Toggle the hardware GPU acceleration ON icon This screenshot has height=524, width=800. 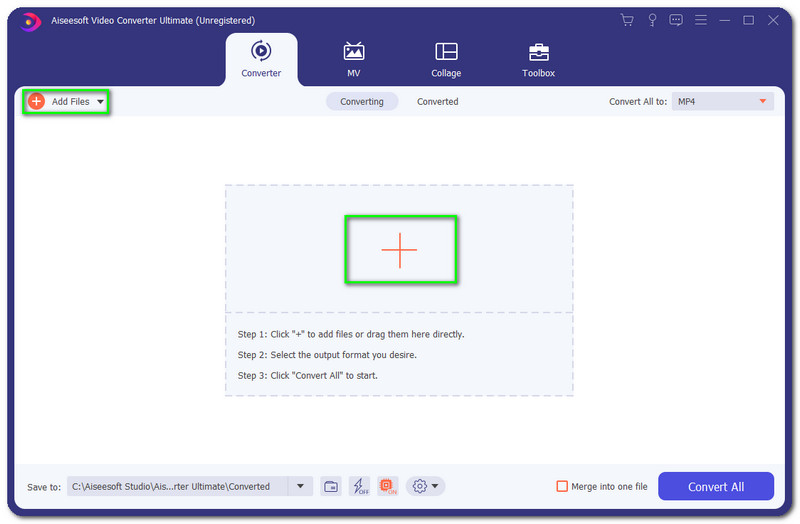(389, 487)
